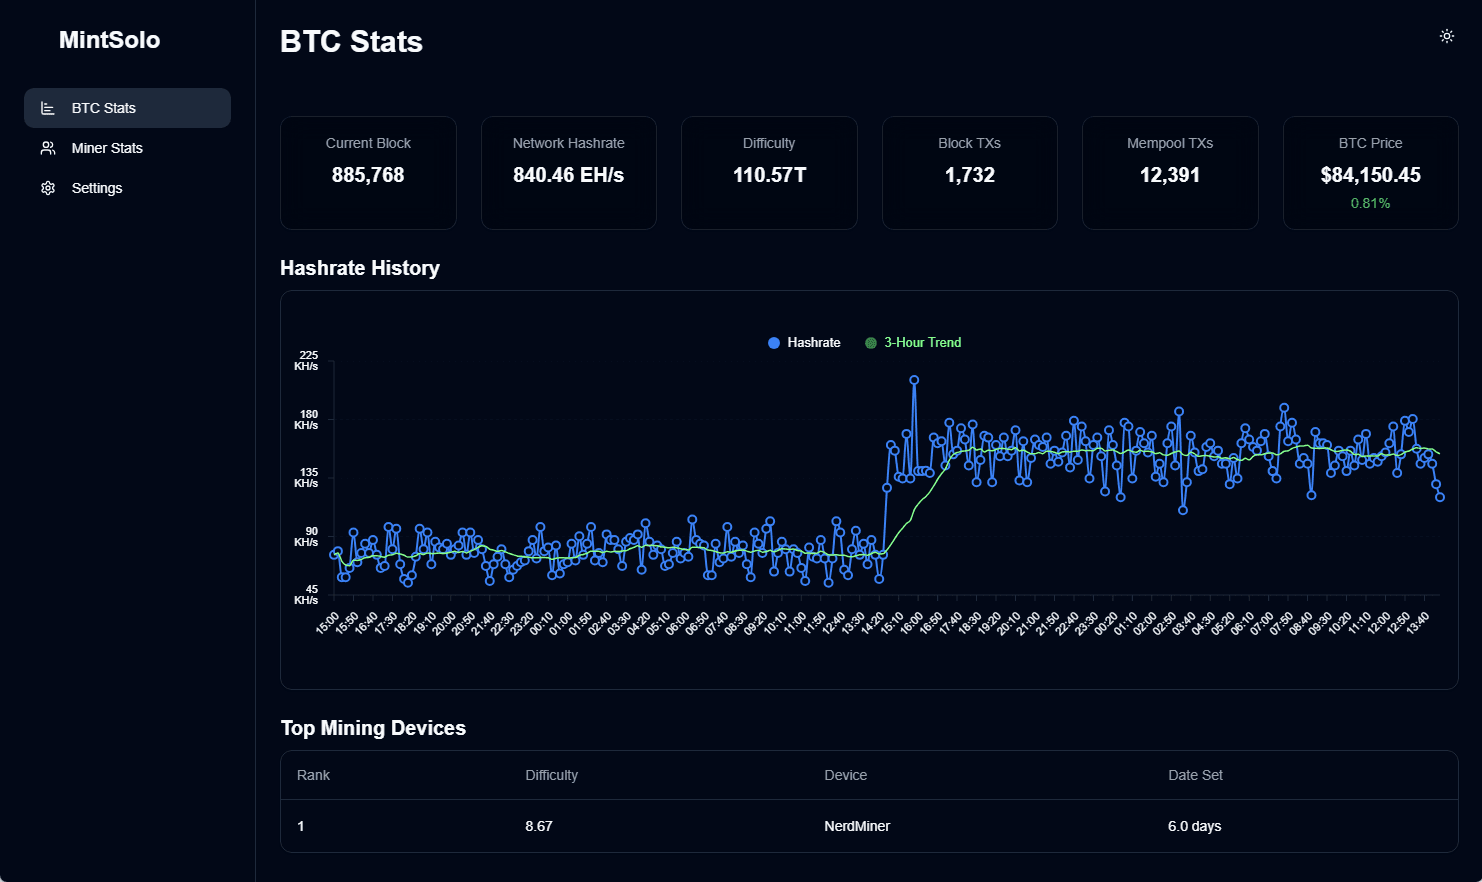
Task: Click the green 3-Hour Trend legend dot
Action: 871,343
